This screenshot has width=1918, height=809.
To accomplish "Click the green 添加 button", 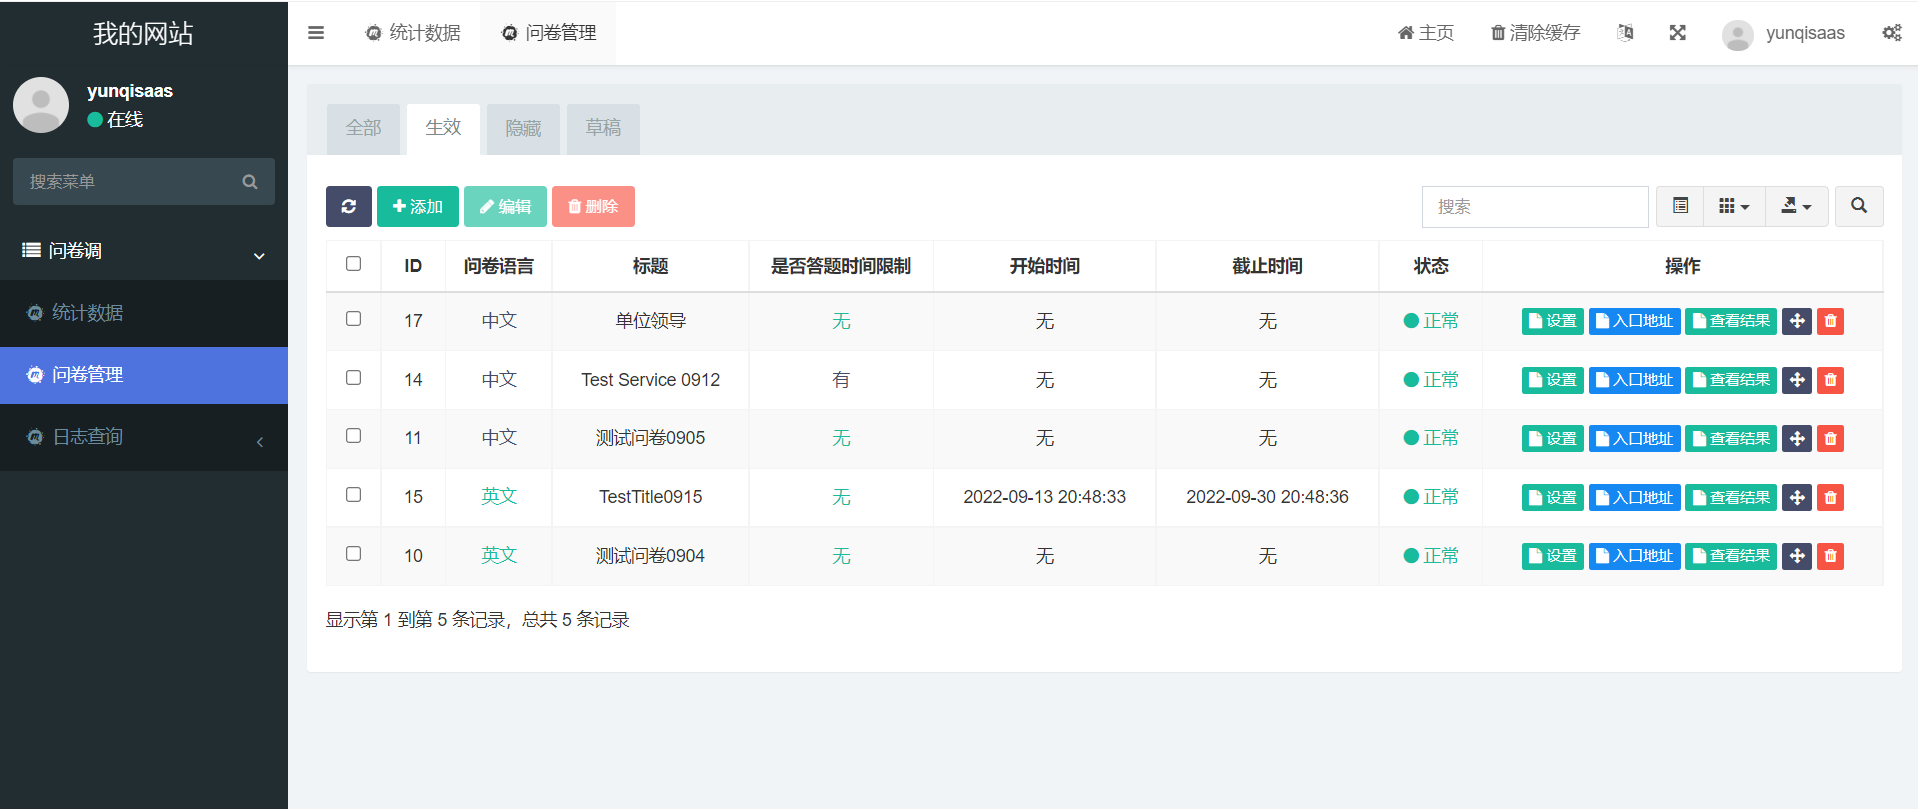I will click(x=418, y=206).
